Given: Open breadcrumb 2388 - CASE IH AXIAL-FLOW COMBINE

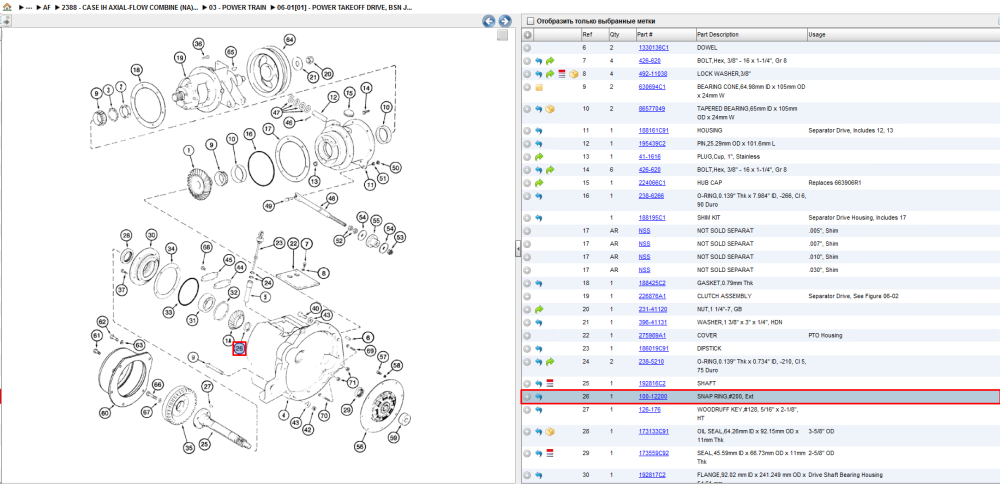Looking at the screenshot, I should (128, 7).
